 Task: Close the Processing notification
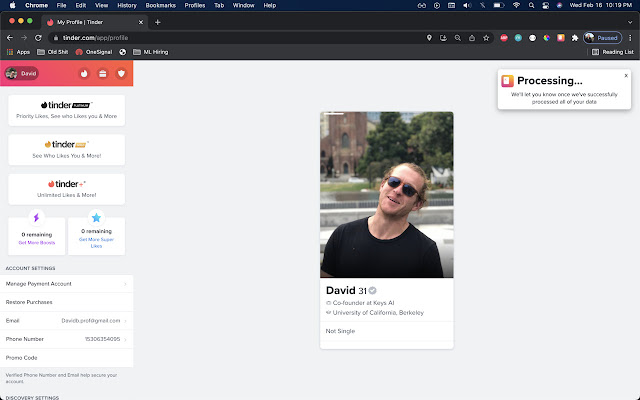coord(626,76)
